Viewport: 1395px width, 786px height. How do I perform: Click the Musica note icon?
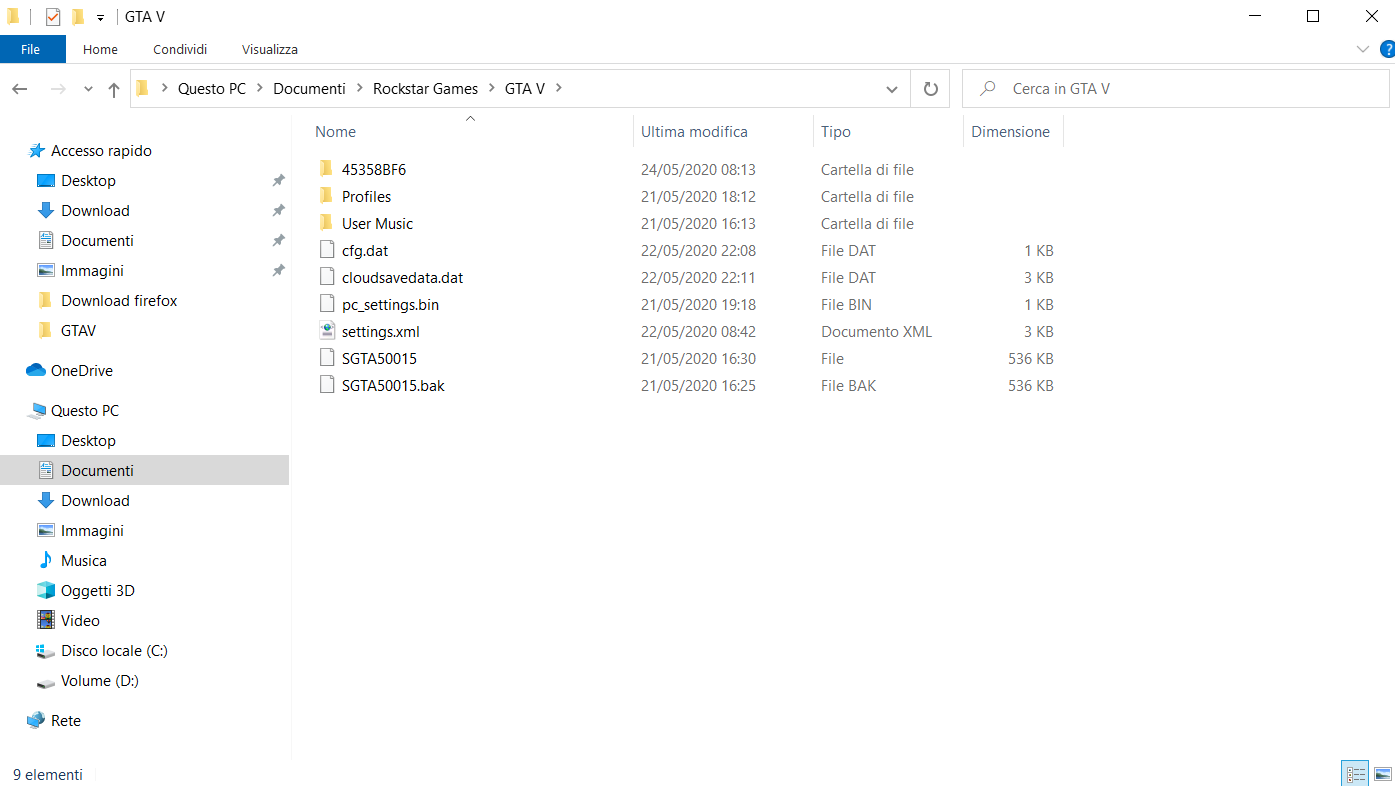[45, 561]
